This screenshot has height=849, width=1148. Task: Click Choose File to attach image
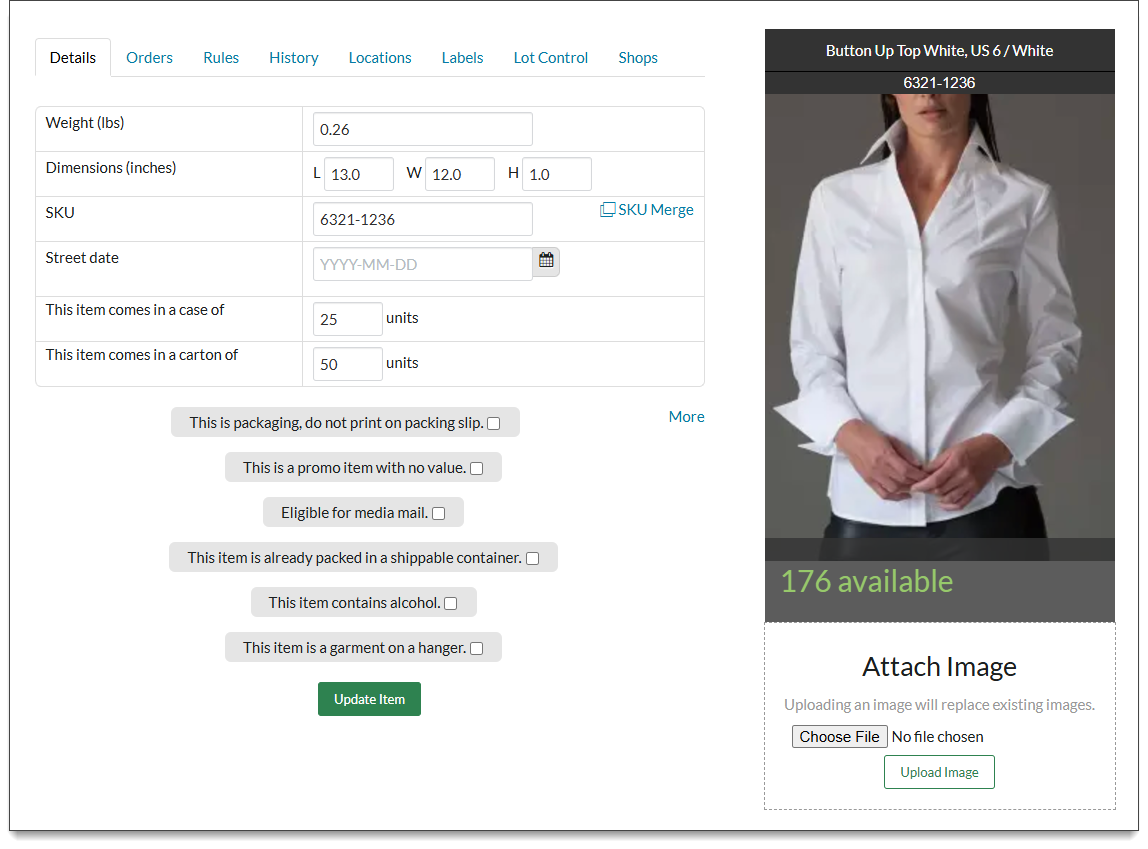click(839, 737)
